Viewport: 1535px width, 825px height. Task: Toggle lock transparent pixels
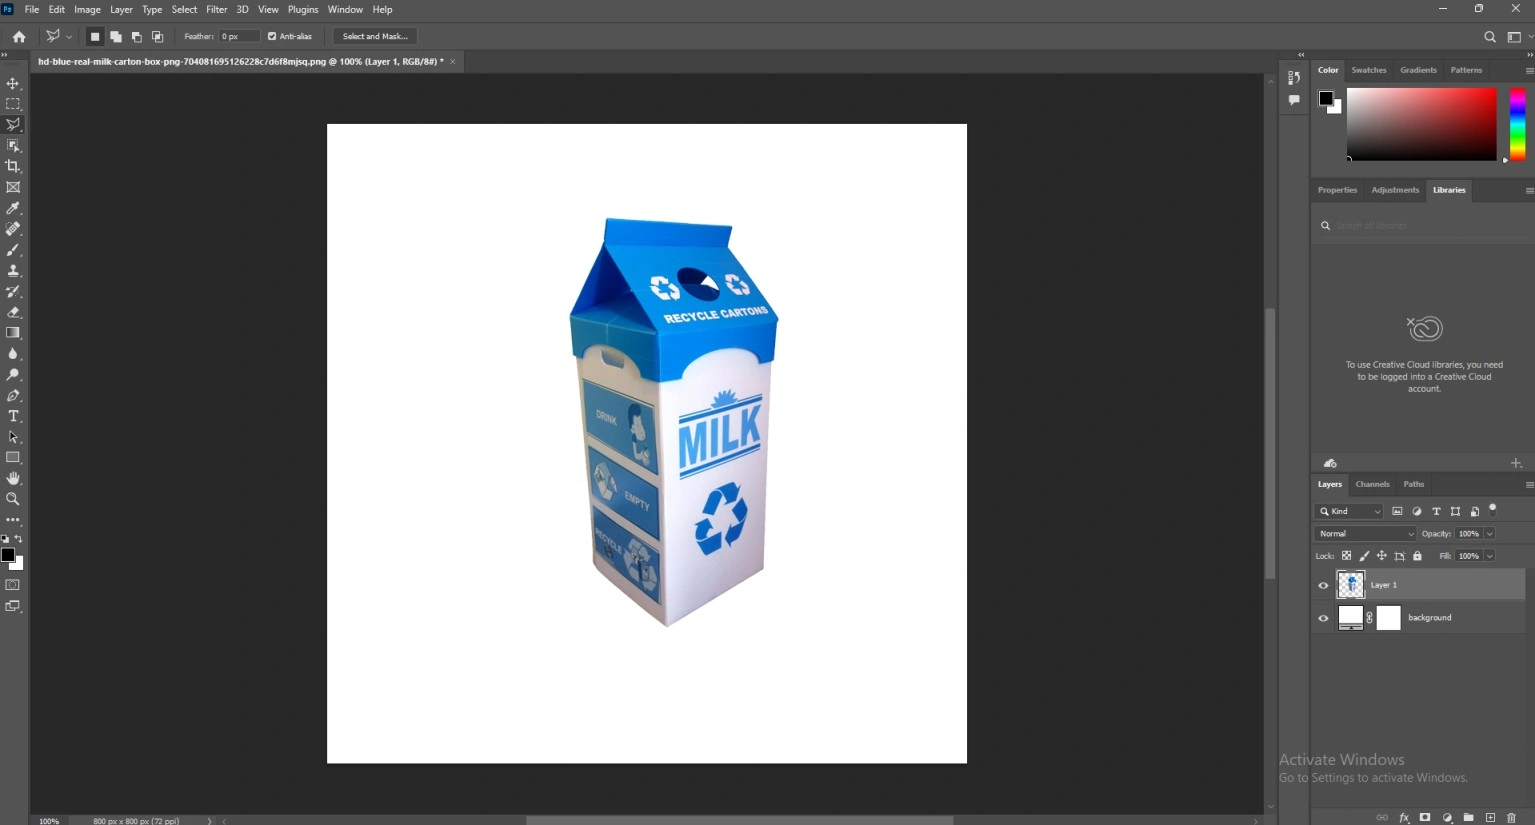coord(1346,556)
